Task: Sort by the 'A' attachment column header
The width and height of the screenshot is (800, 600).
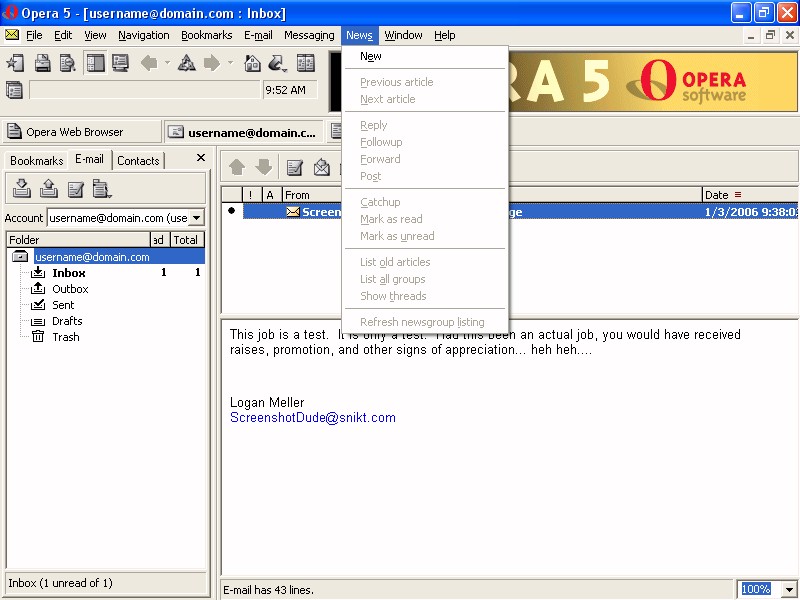Action: pyautogui.click(x=270, y=195)
